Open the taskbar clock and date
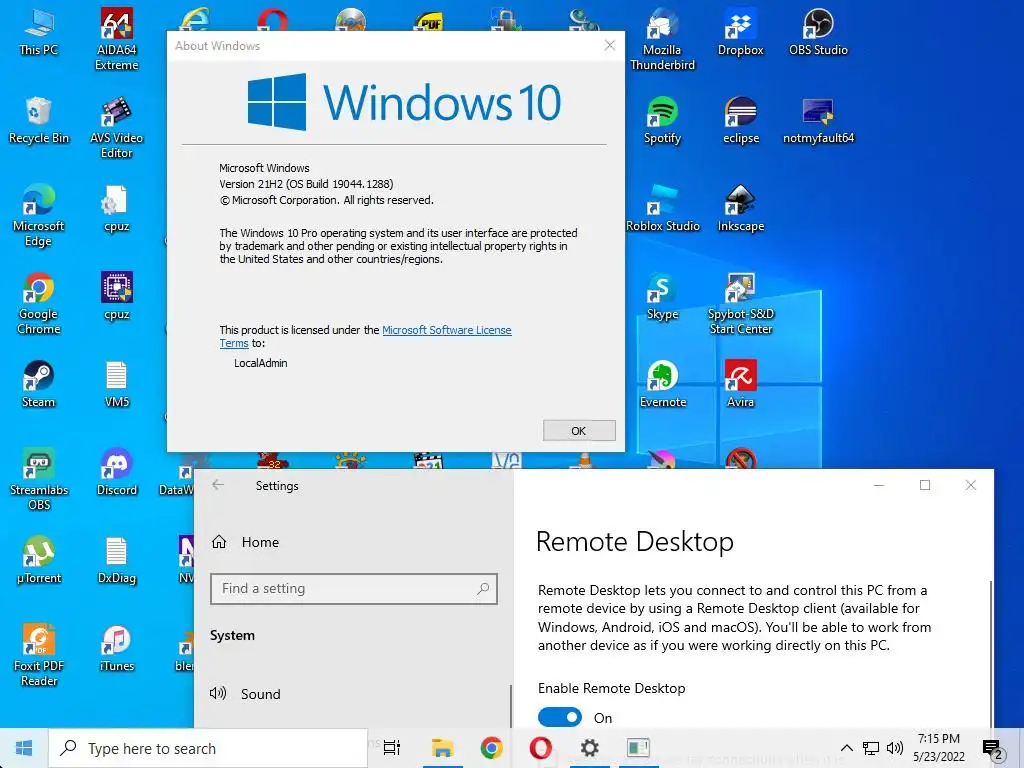Viewport: 1024px width, 768px height. (938, 748)
